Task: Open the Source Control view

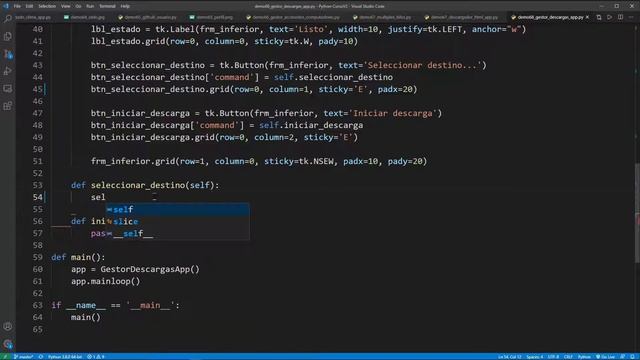Action: tap(8, 54)
